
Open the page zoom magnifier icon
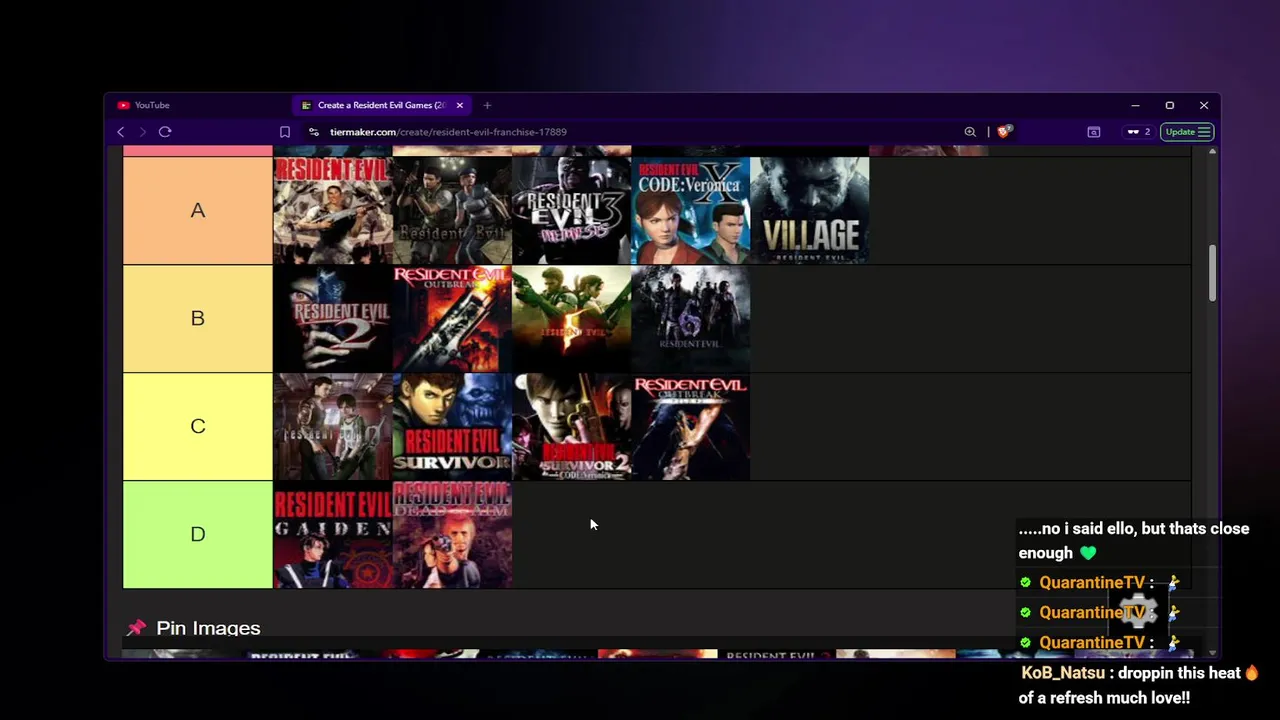coord(970,132)
